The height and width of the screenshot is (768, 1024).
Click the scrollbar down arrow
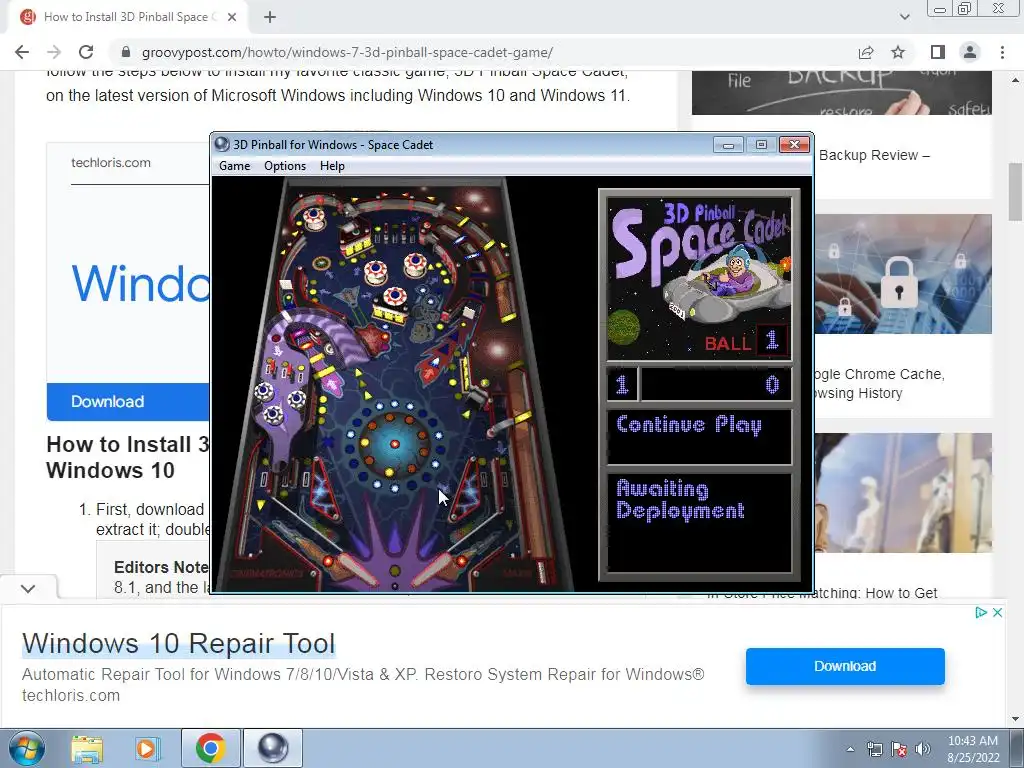click(1016, 719)
